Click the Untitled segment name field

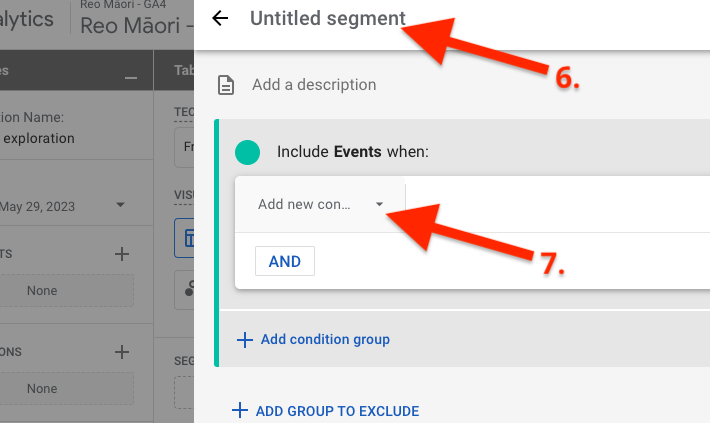(328, 18)
